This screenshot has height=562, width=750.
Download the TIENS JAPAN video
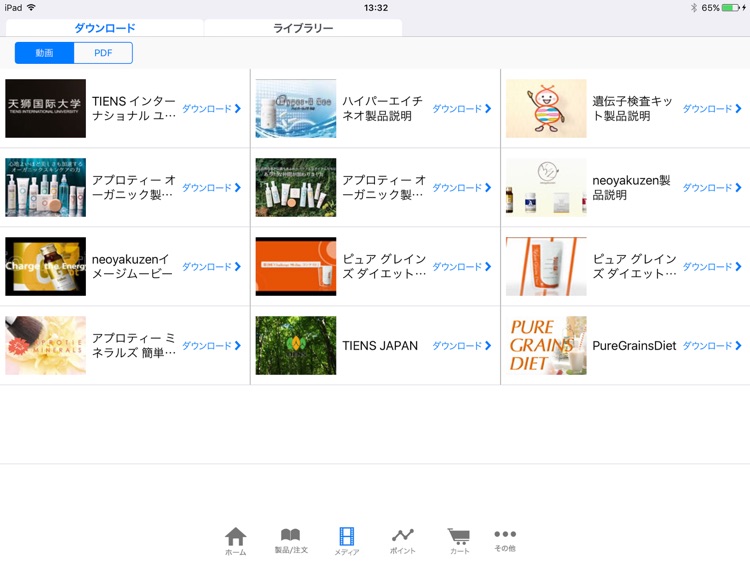(x=462, y=345)
